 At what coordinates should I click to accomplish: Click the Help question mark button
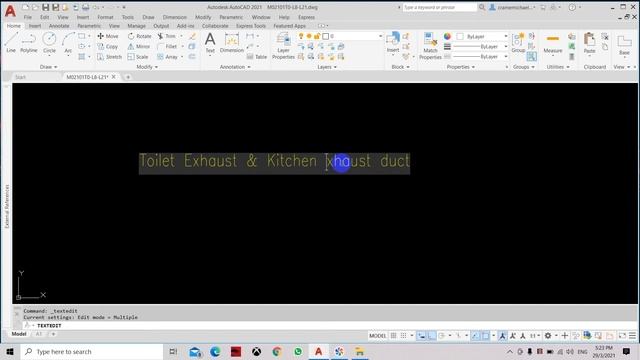coord(572,7)
